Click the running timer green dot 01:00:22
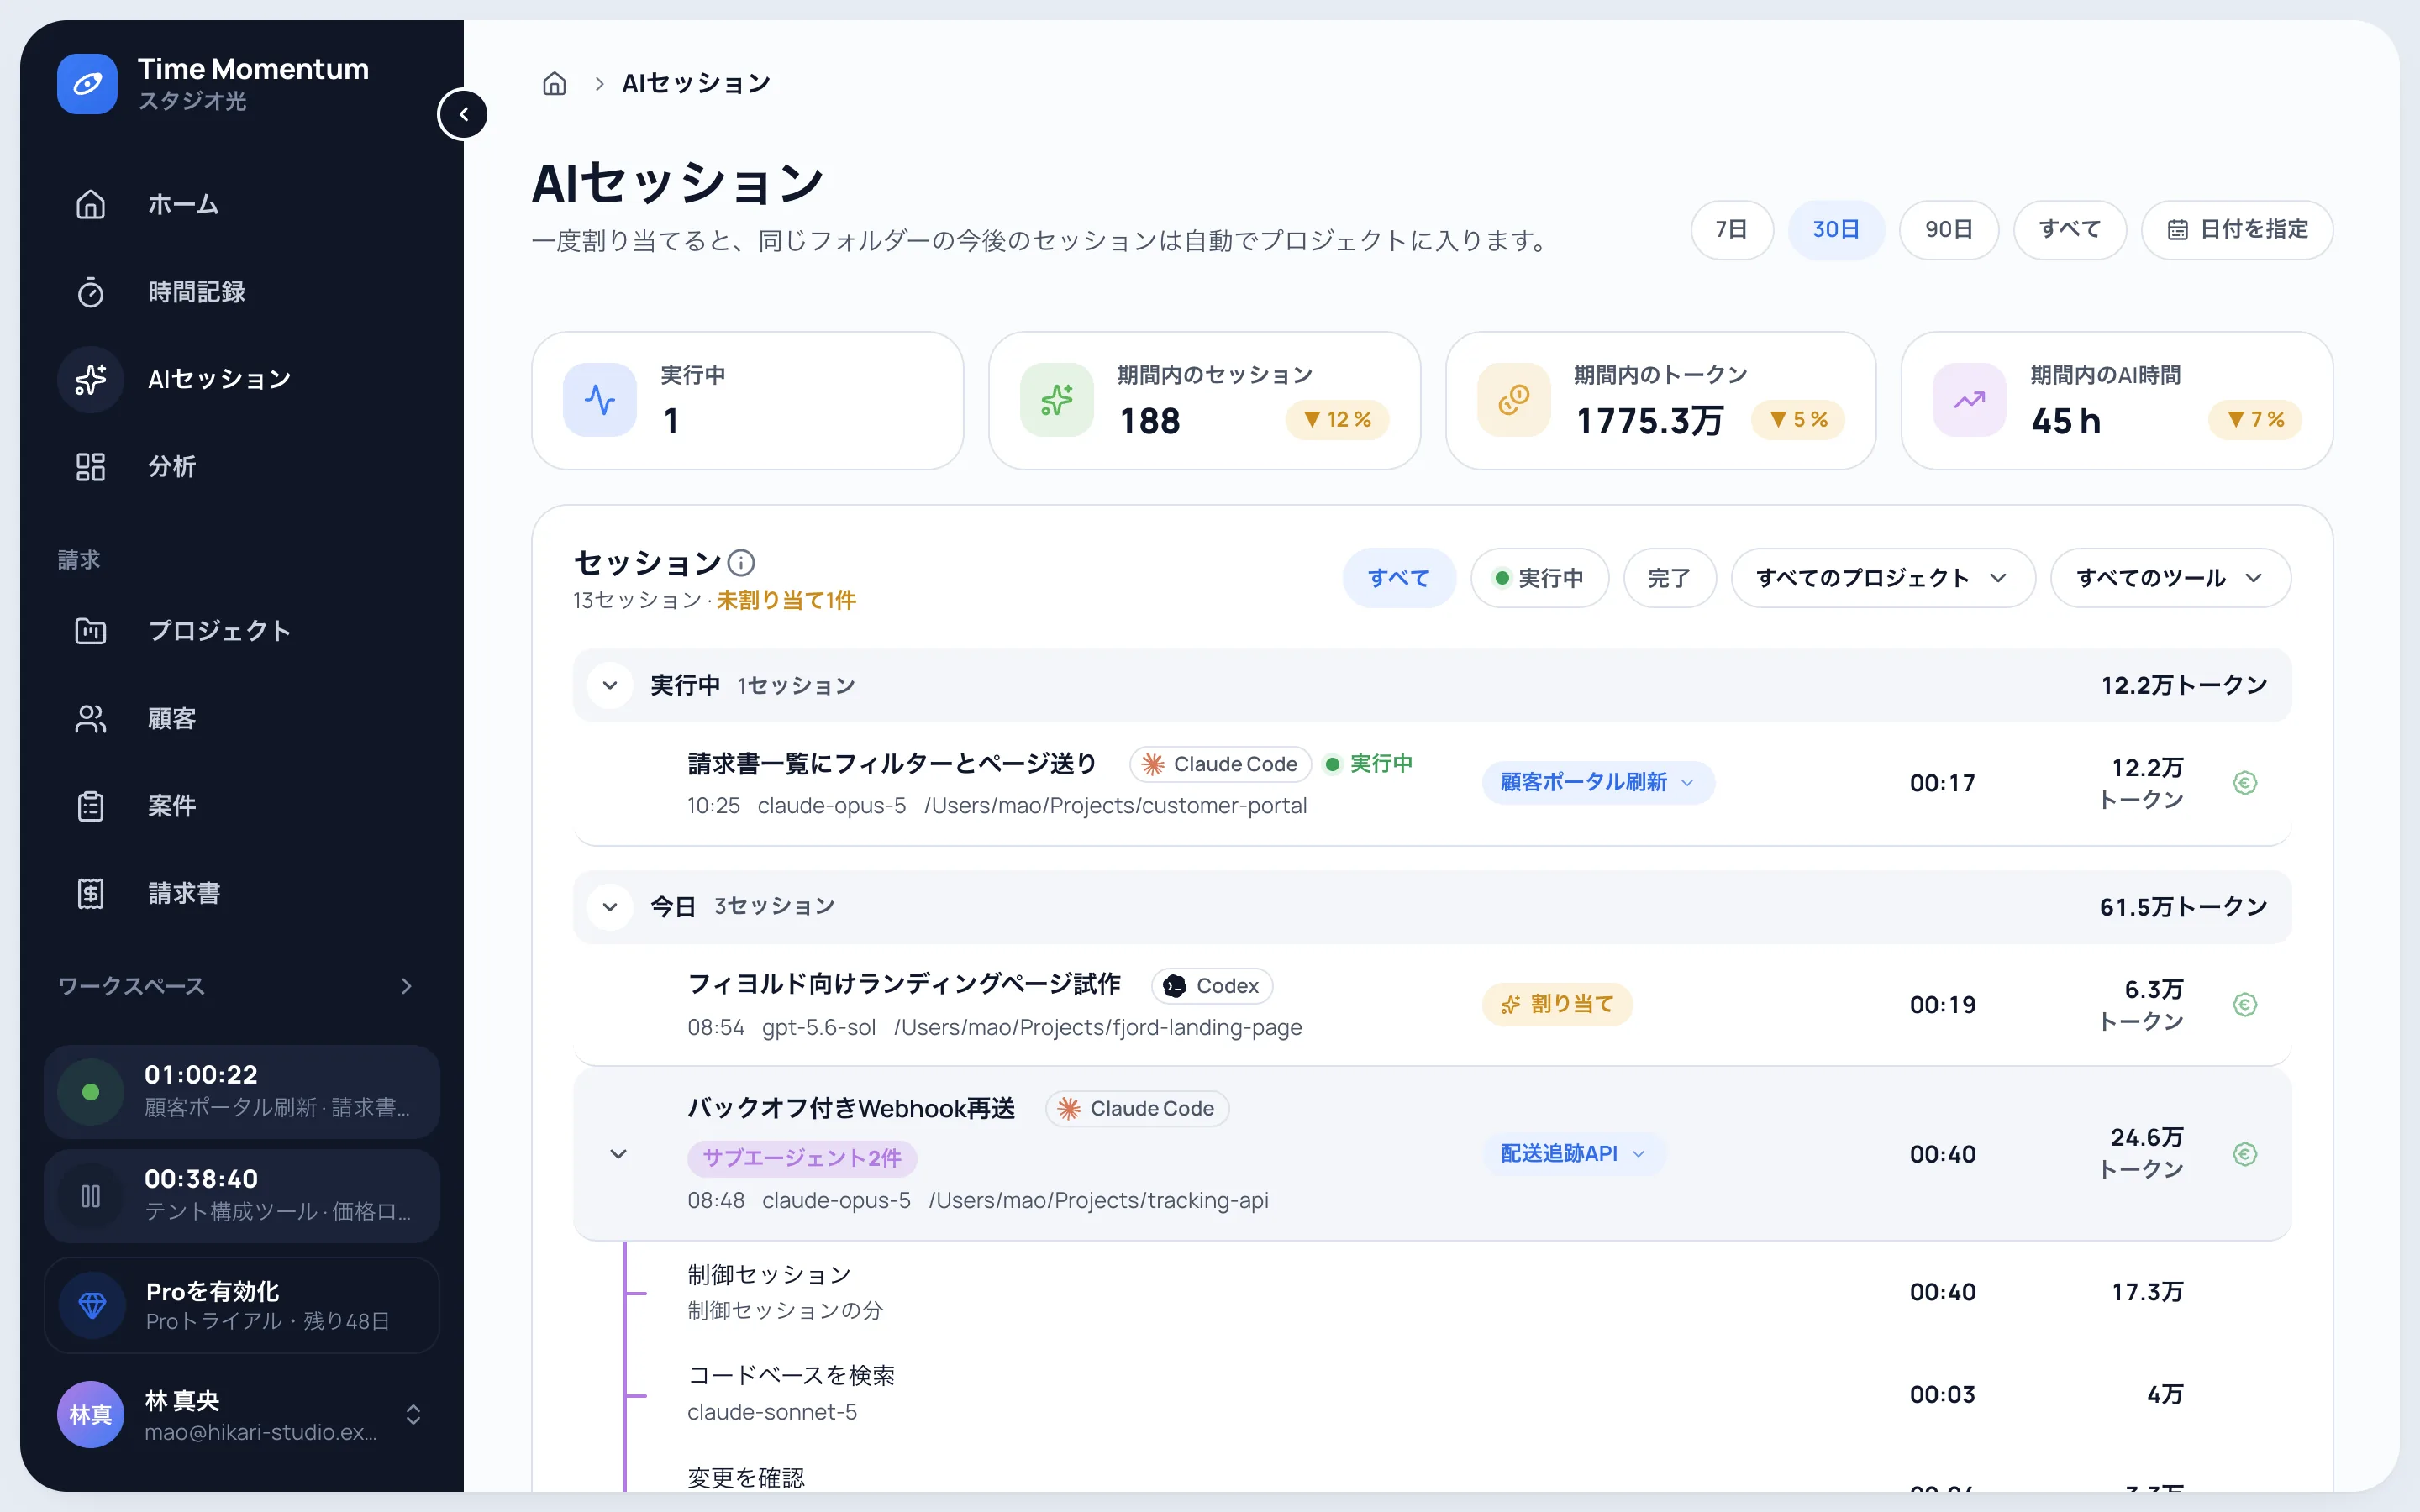The image size is (2420, 1512). click(x=91, y=1092)
